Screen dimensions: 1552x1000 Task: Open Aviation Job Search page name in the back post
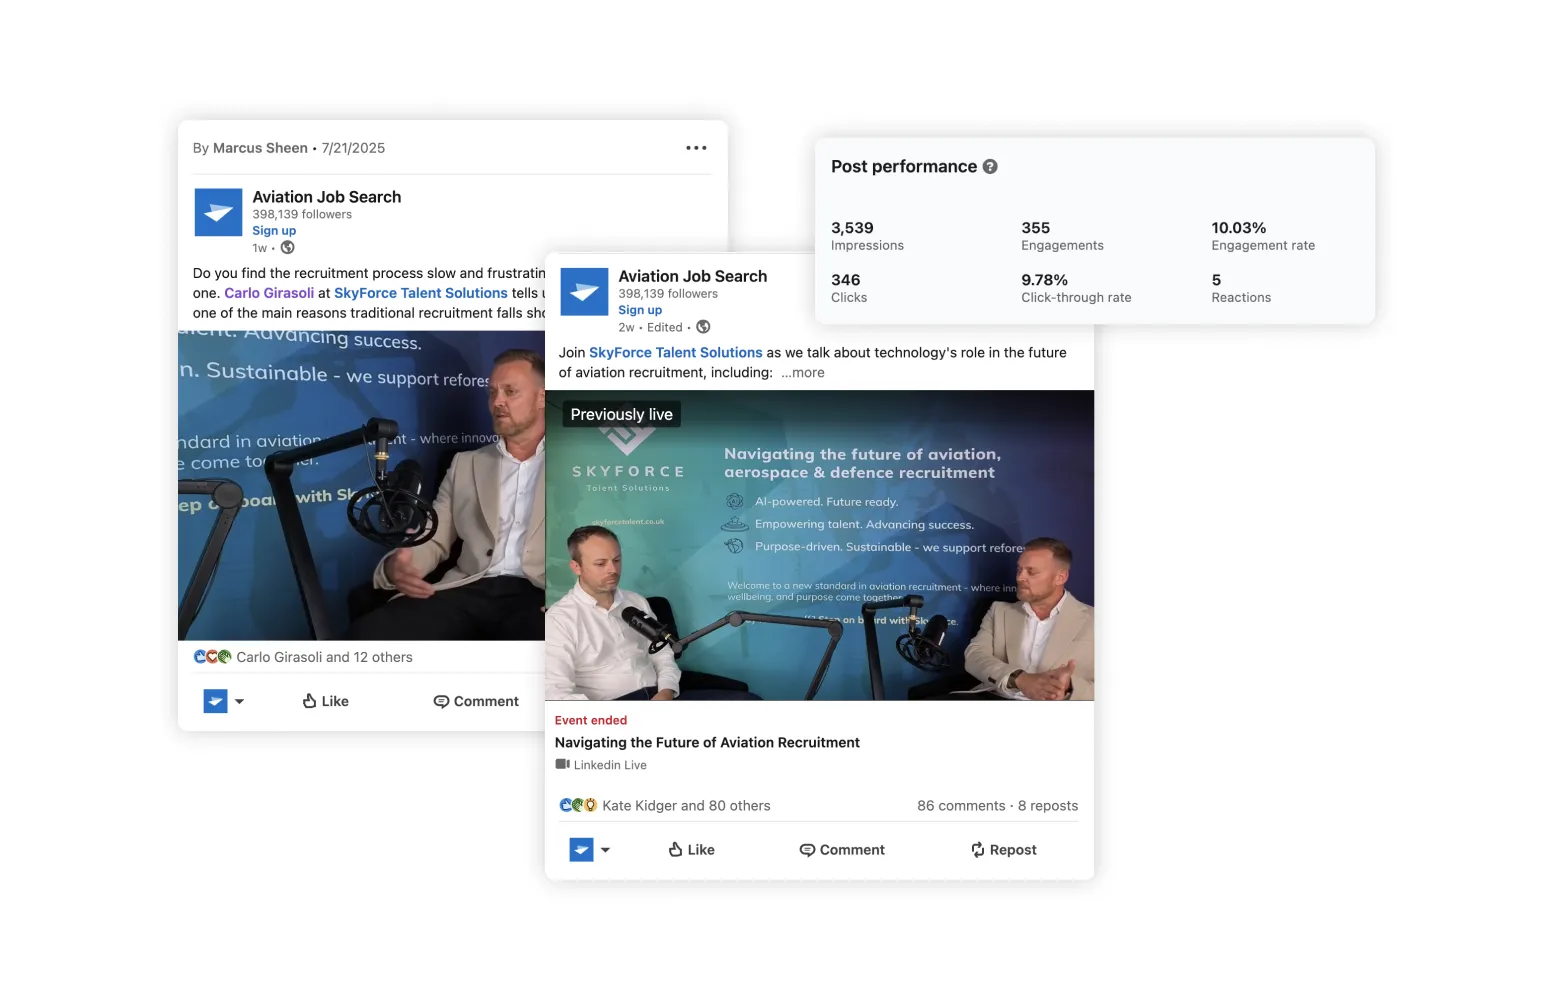pyautogui.click(x=327, y=197)
